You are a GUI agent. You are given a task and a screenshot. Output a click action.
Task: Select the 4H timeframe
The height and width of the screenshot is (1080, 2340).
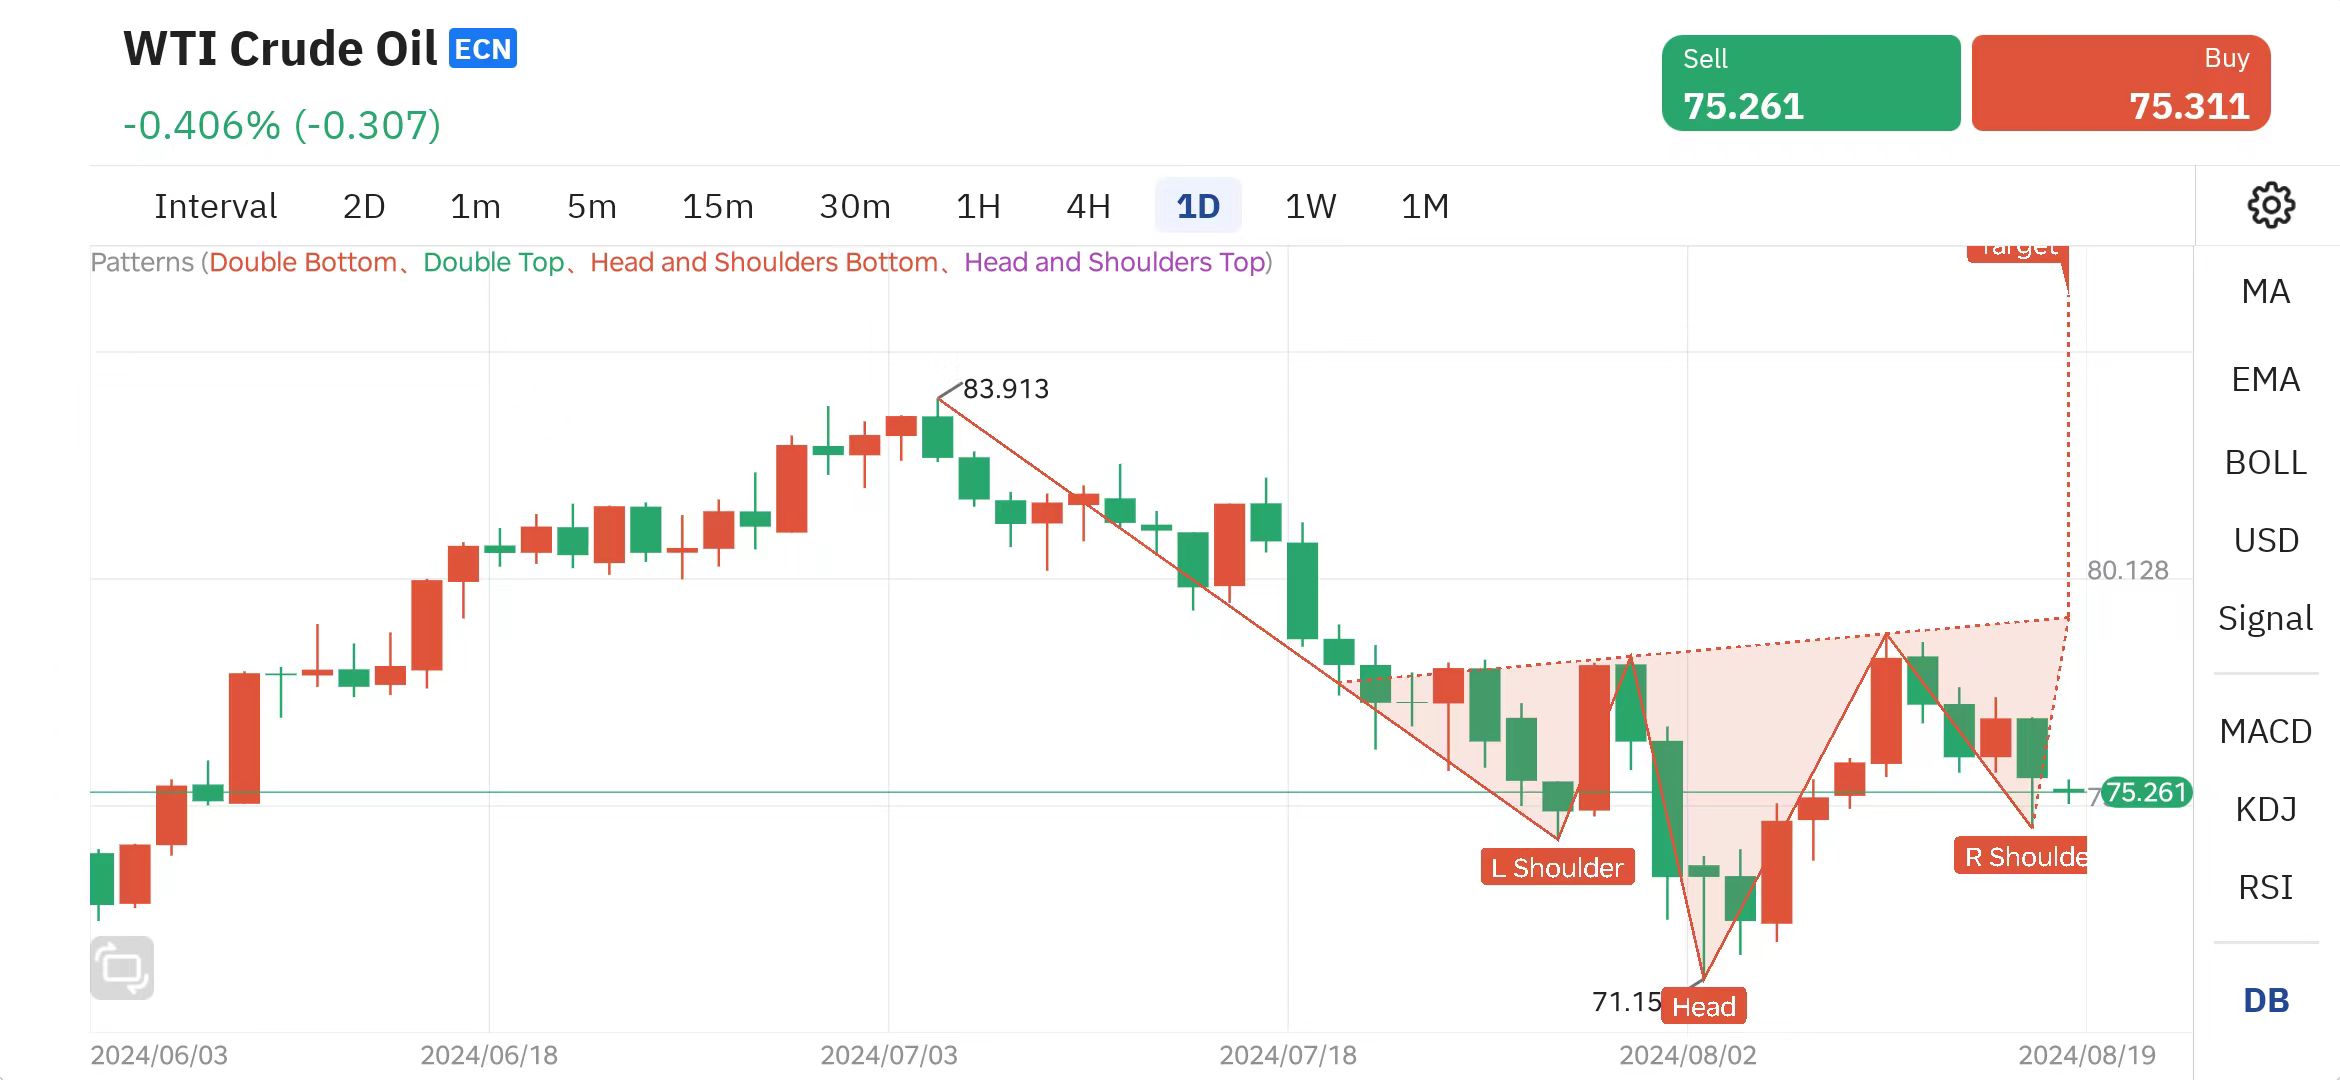(x=1089, y=205)
